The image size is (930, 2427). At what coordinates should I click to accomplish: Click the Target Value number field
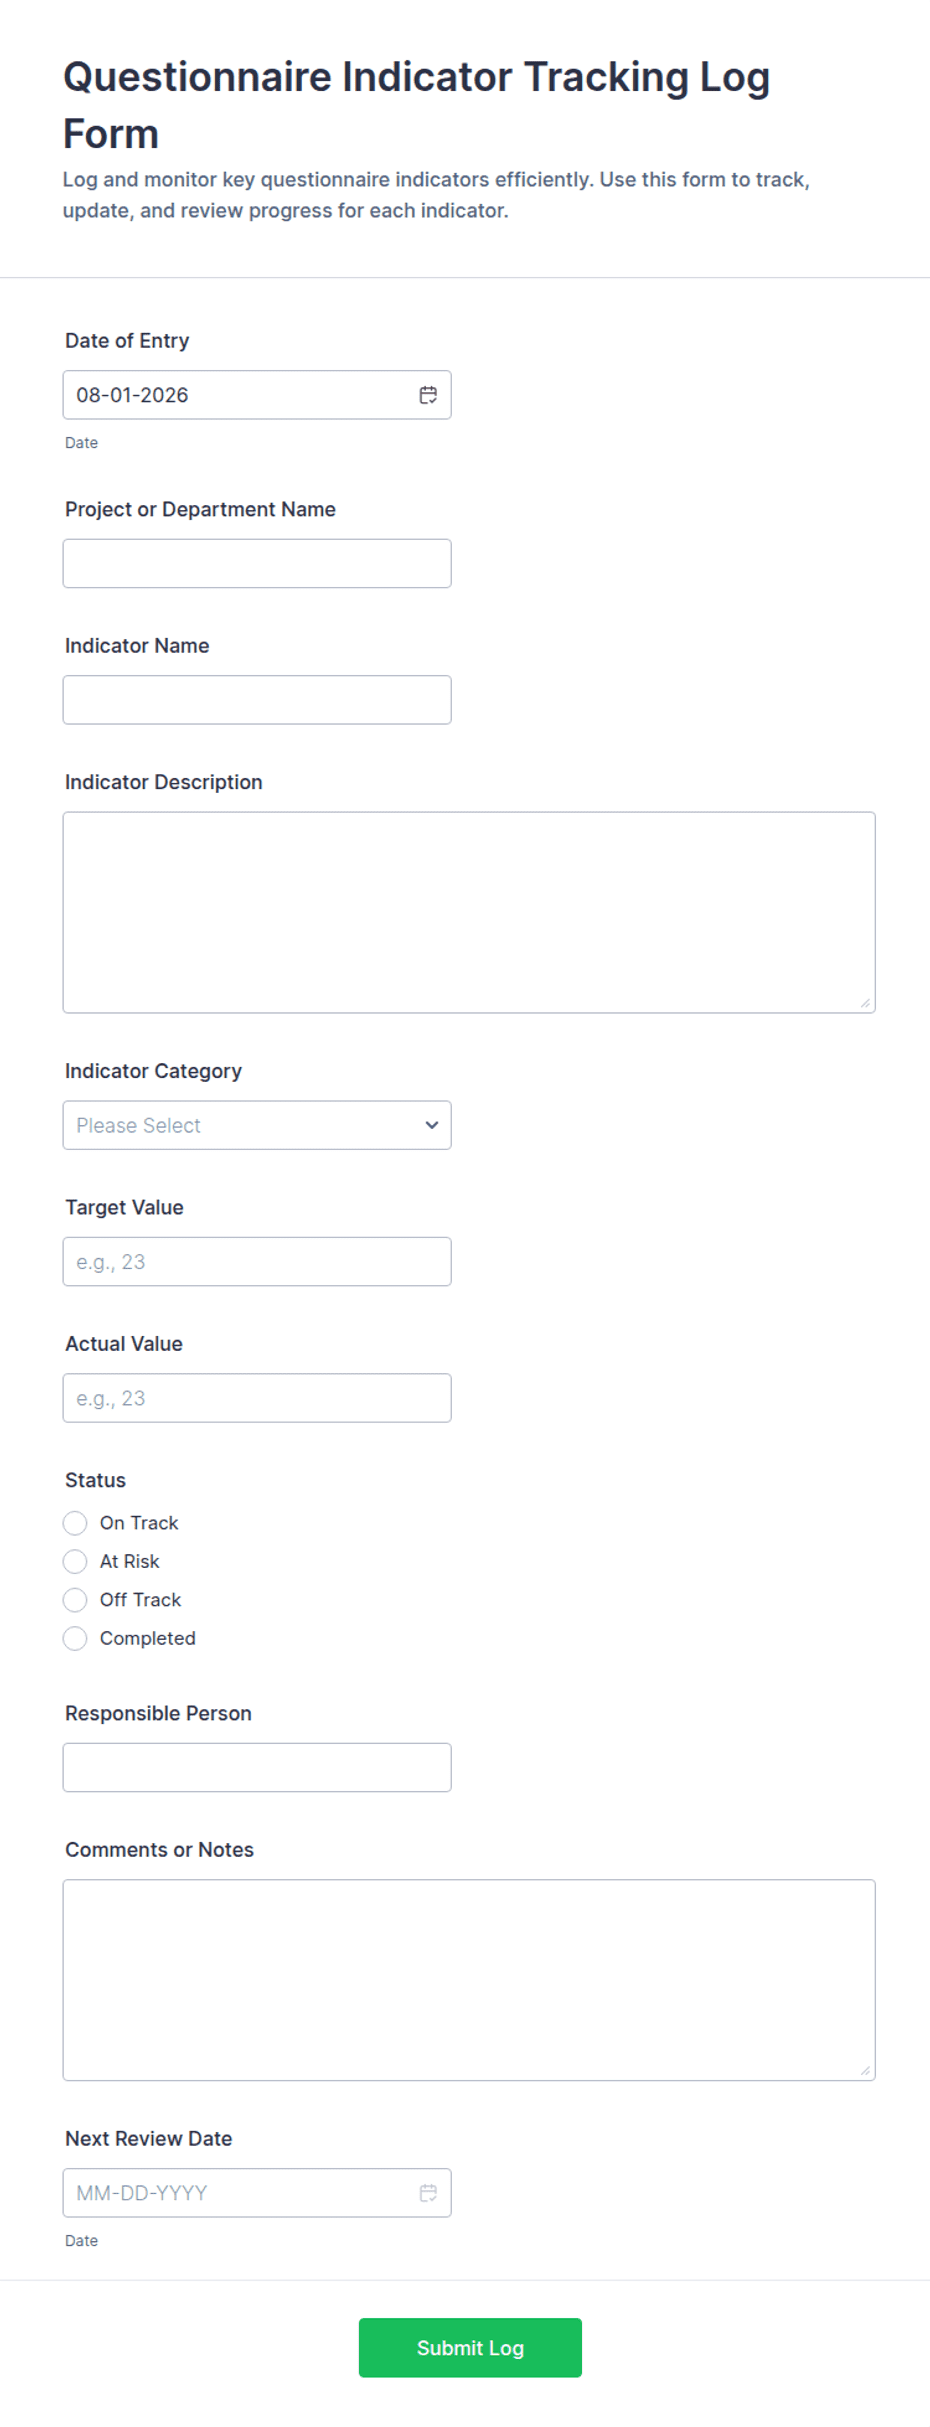[x=257, y=1262]
